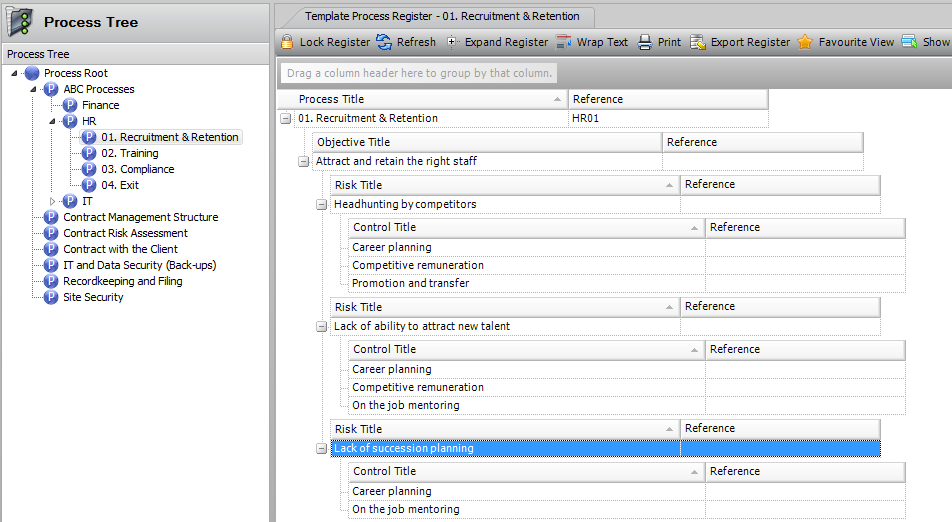Select the 03. Compliance tree item
This screenshot has height=522, width=952.
(x=137, y=169)
